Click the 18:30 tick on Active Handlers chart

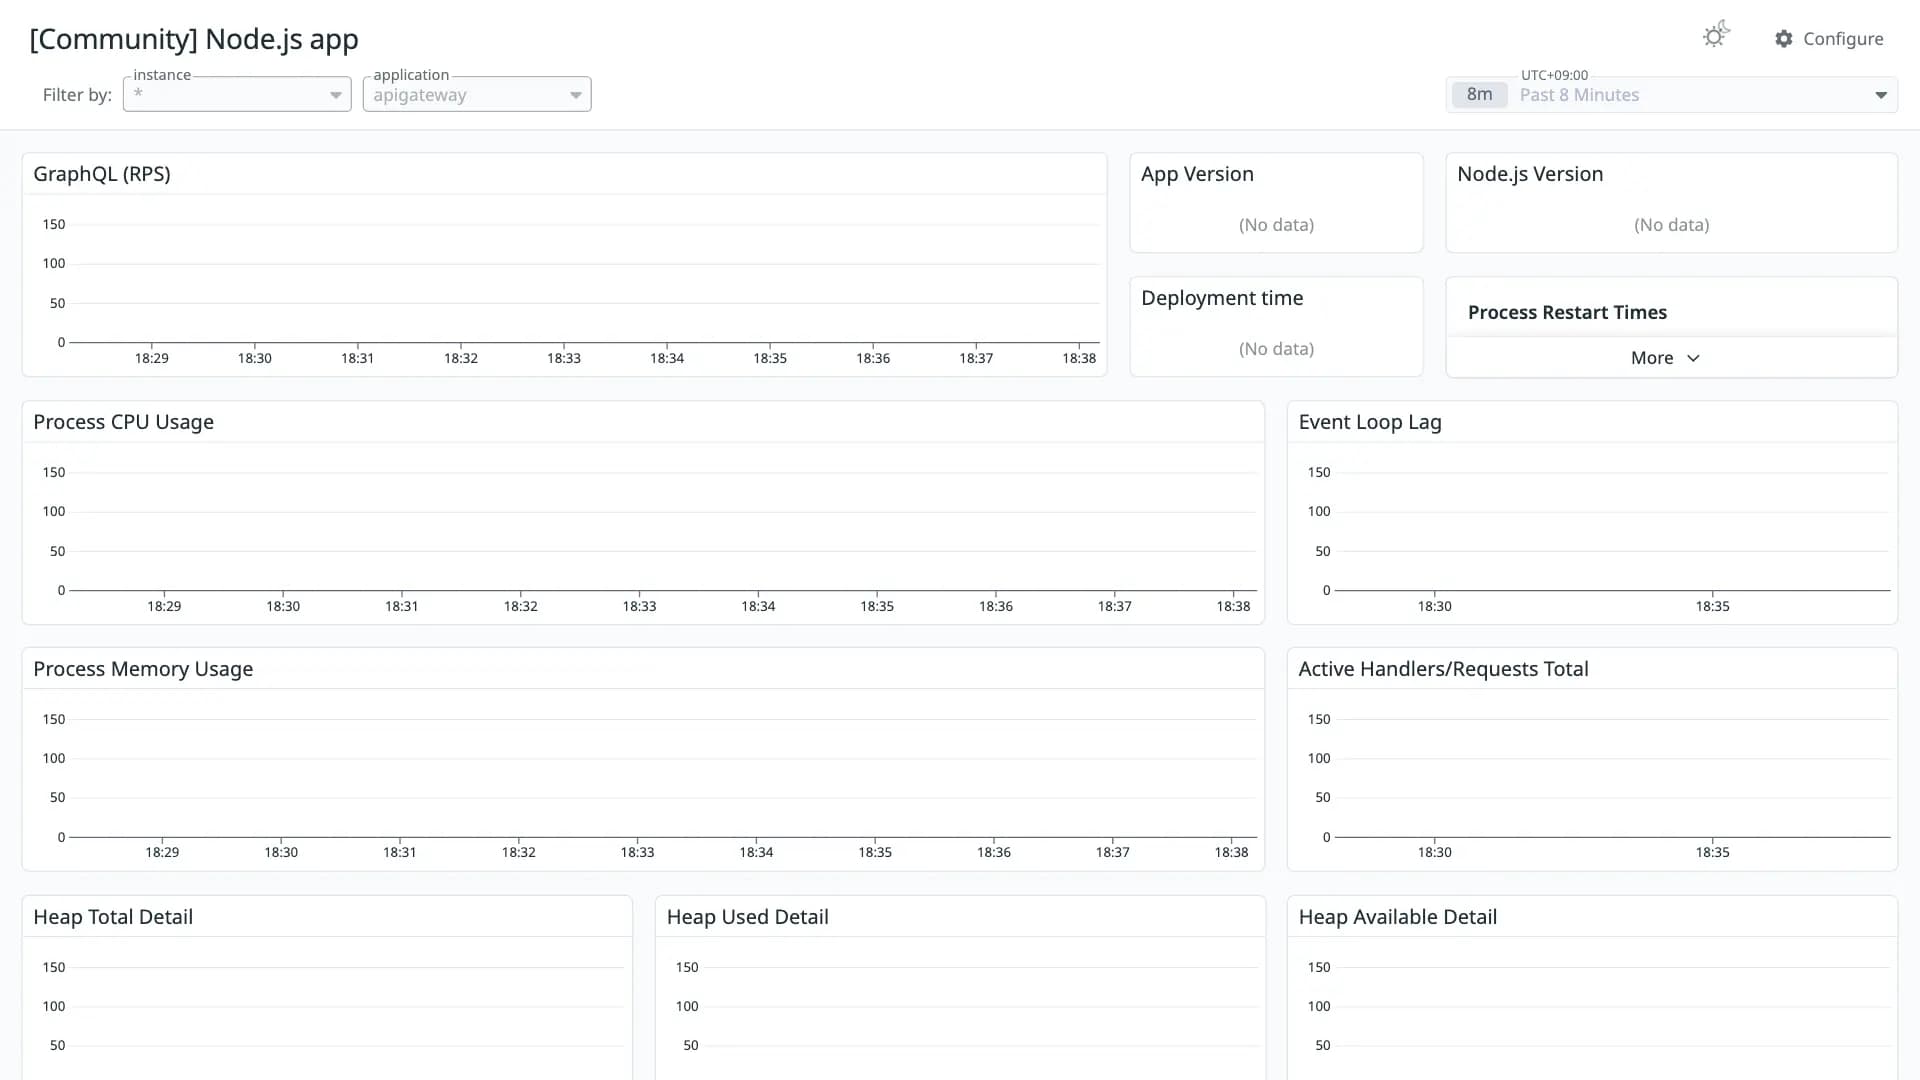[1434, 852]
